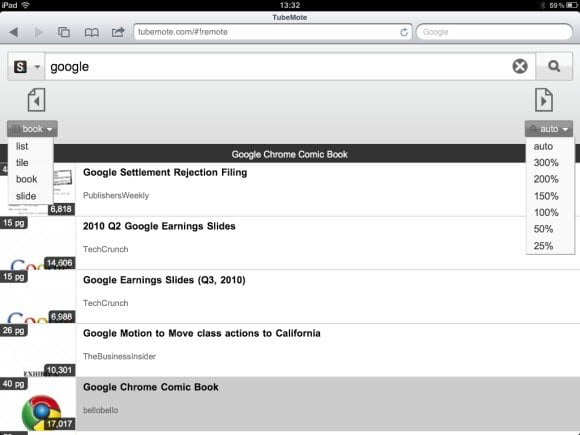Viewport: 580px width, 435px height.
Task: Click the 40 pg badge
Action: pyautogui.click(x=14, y=384)
